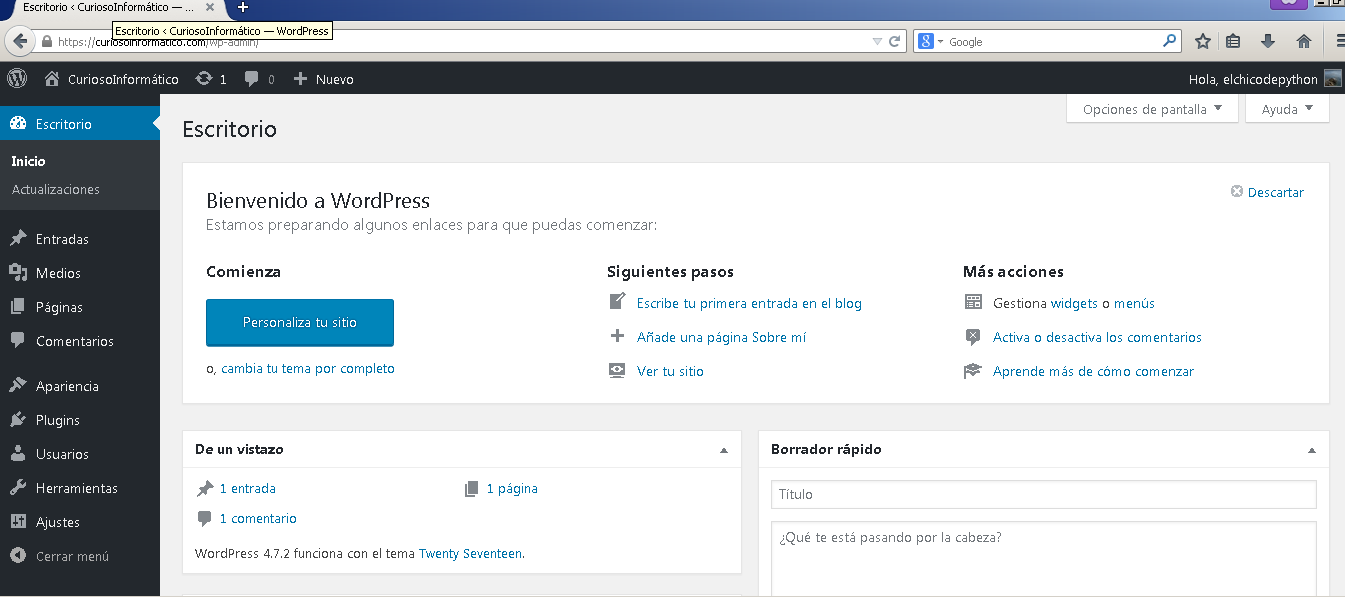Image resolution: width=1345 pixels, height=597 pixels.
Task: Open the browser hamburger menu
Action: coord(1339,41)
